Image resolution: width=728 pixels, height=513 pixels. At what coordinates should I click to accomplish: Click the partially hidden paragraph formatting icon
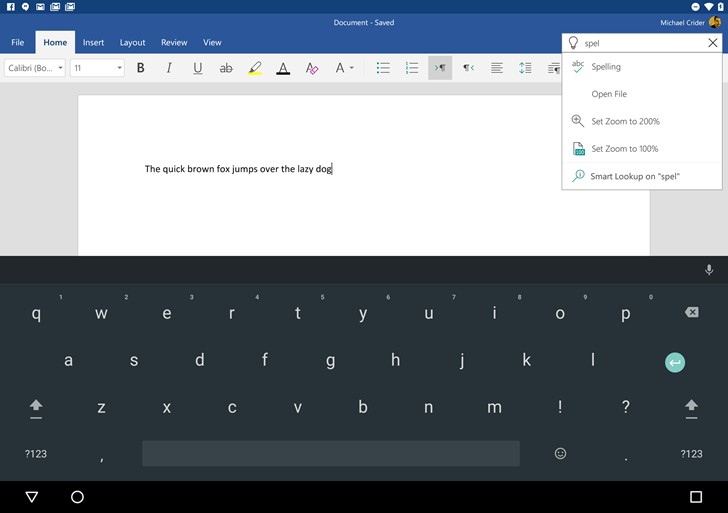click(554, 68)
